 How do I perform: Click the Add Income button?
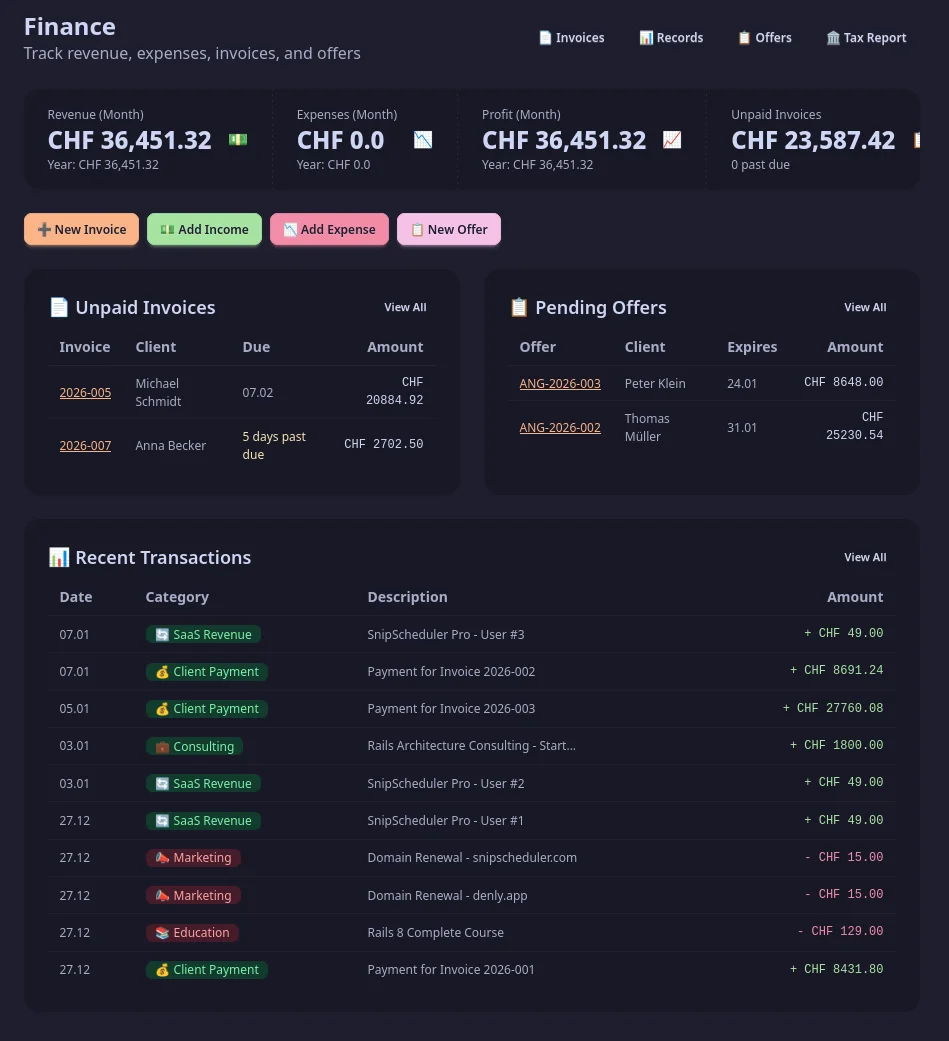[204, 229]
